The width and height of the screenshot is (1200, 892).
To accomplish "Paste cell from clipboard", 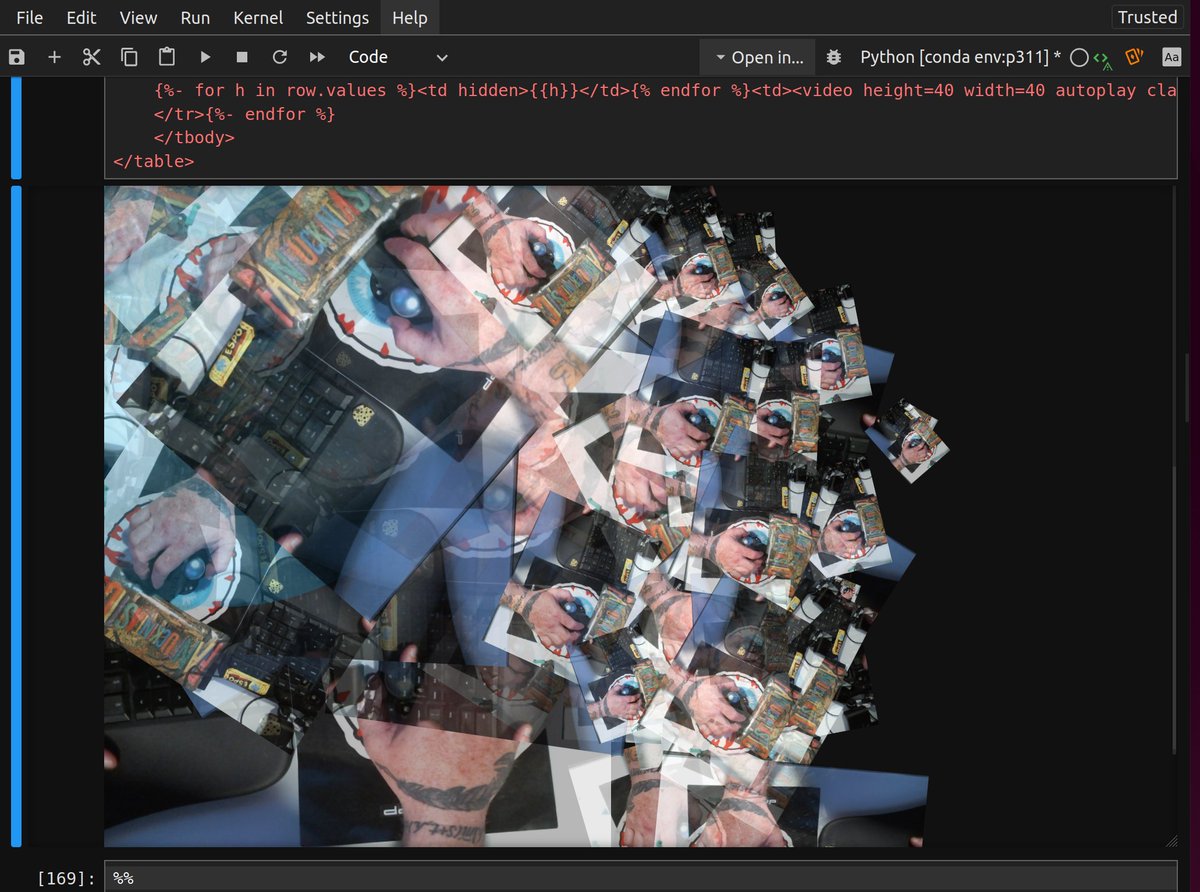I will click(x=167, y=57).
